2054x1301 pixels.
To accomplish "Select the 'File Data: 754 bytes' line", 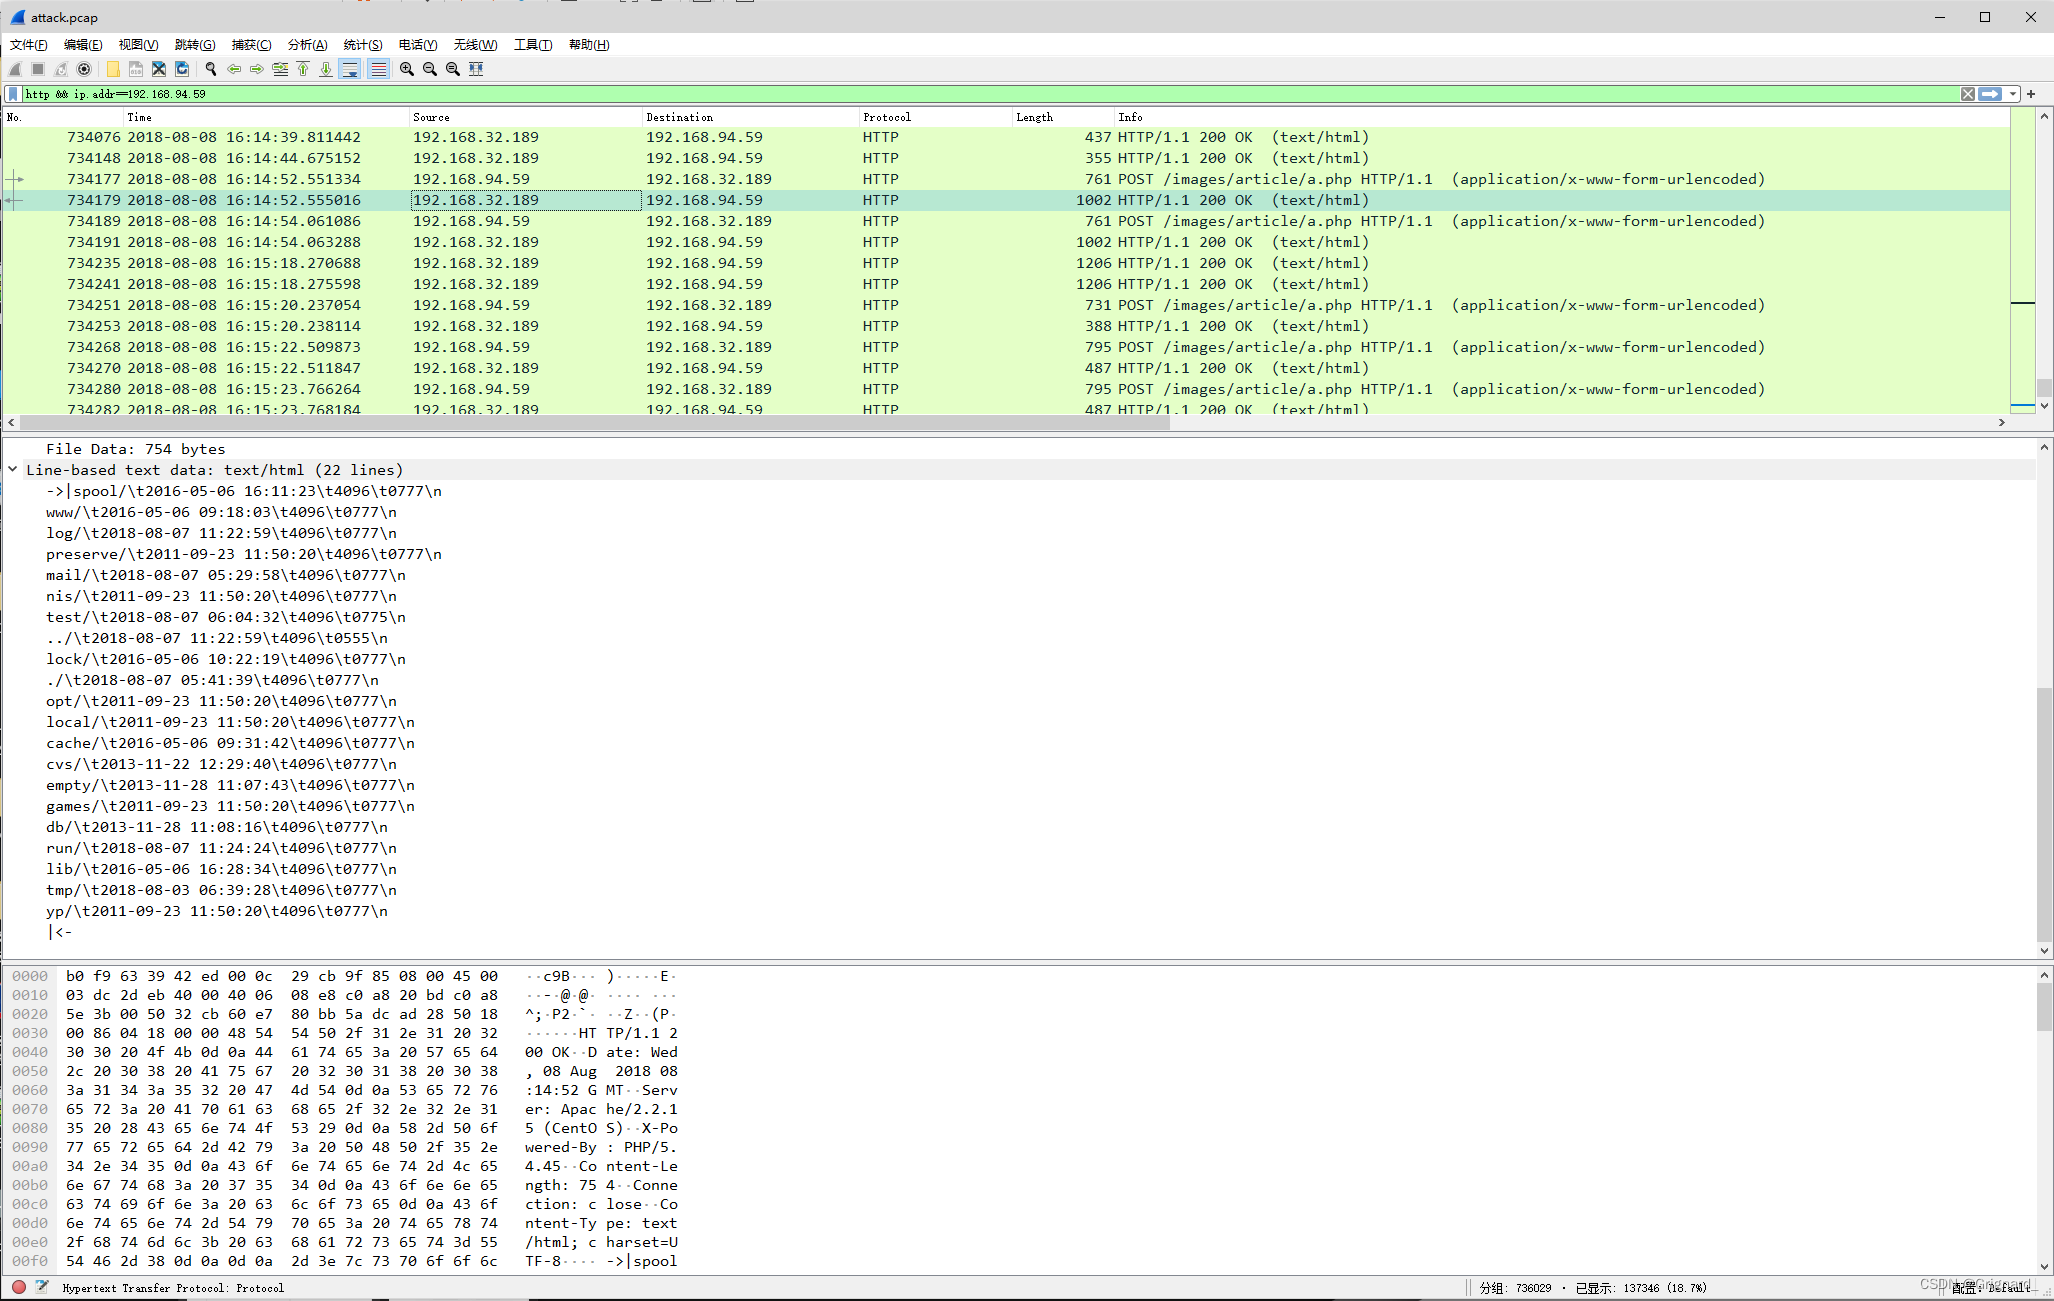I will [x=135, y=449].
